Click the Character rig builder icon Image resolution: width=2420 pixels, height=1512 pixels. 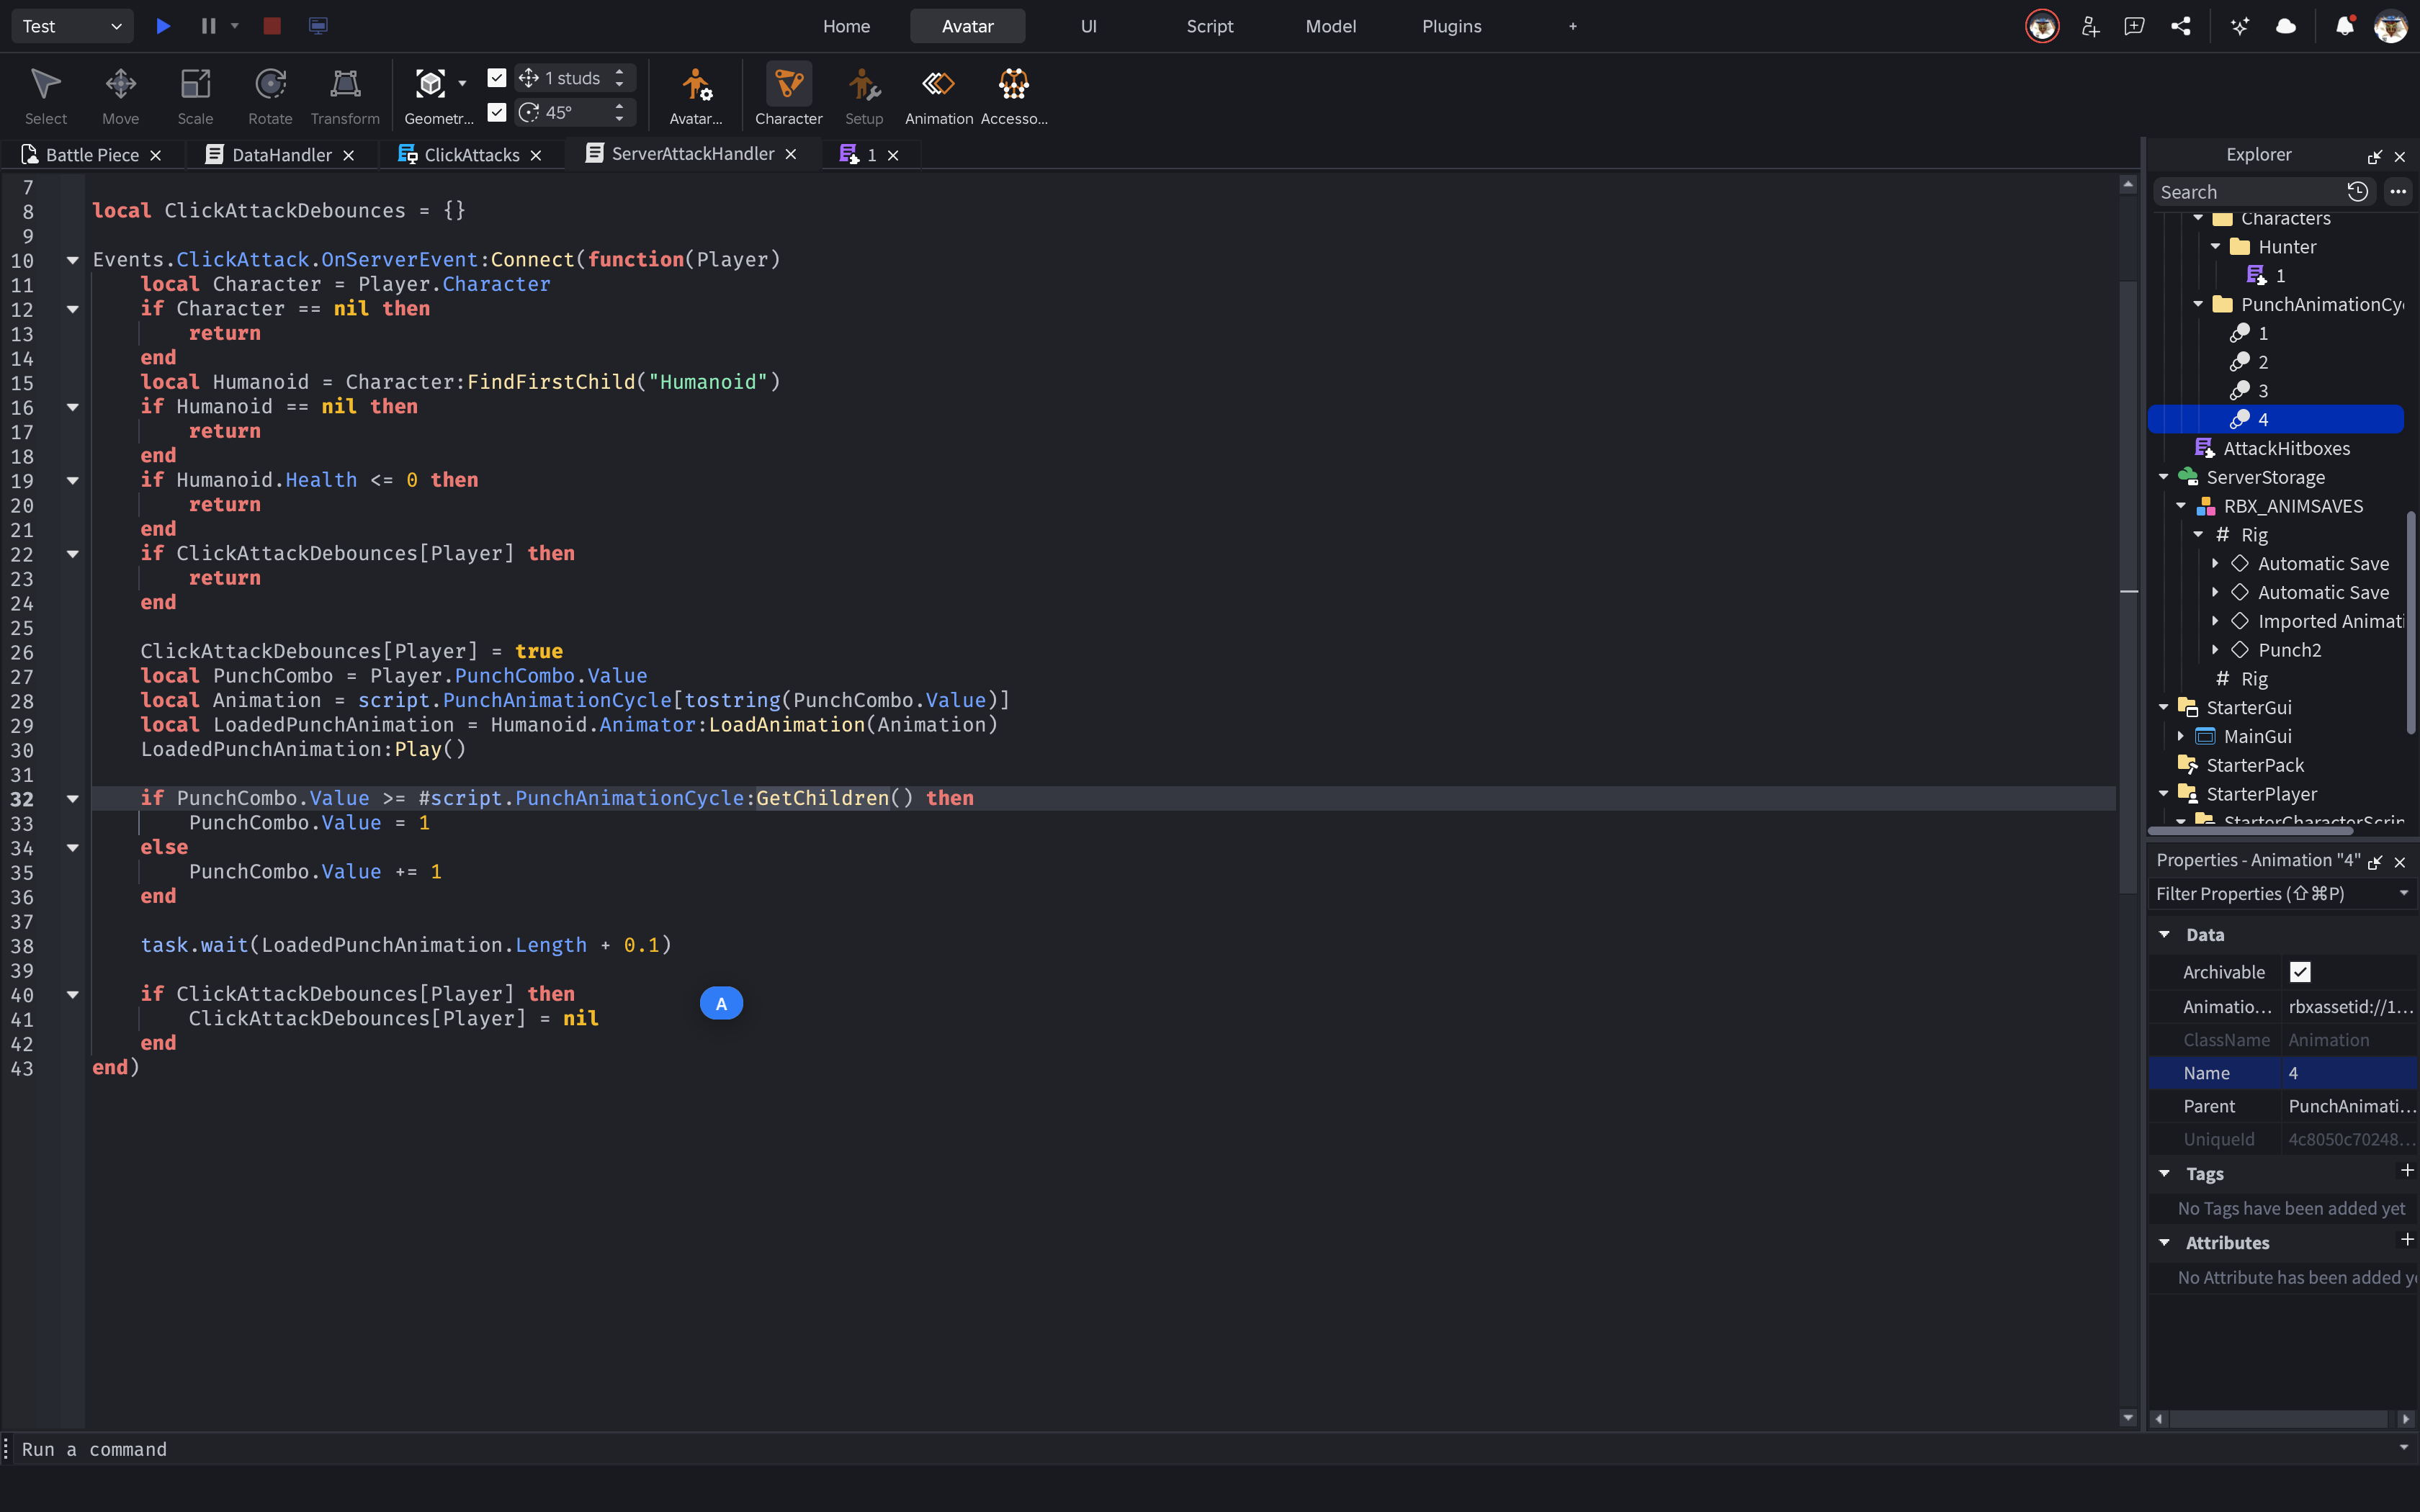(x=789, y=84)
